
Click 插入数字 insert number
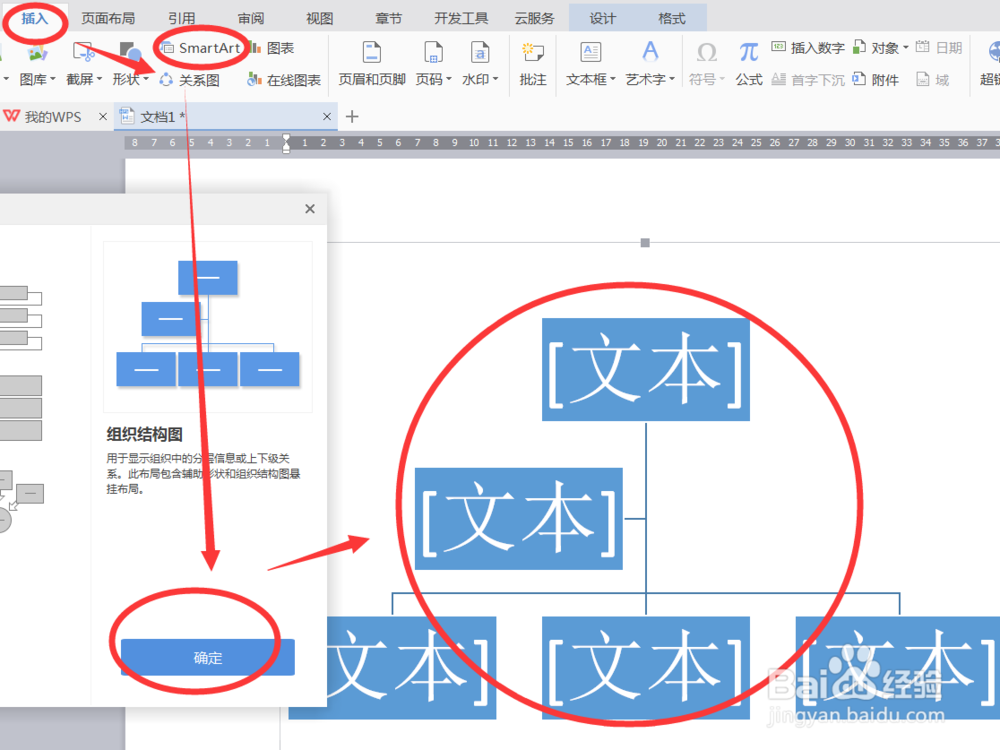click(x=807, y=48)
